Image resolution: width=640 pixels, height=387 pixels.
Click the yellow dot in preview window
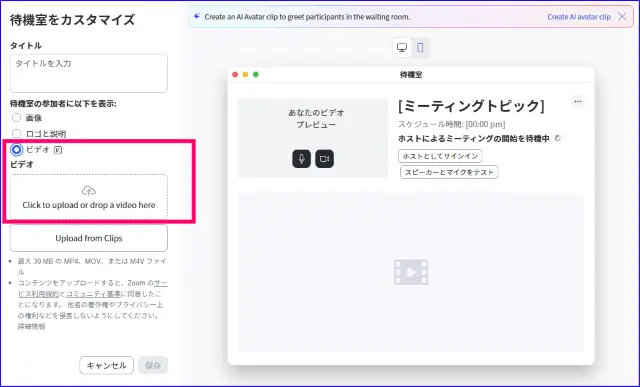[x=245, y=74]
